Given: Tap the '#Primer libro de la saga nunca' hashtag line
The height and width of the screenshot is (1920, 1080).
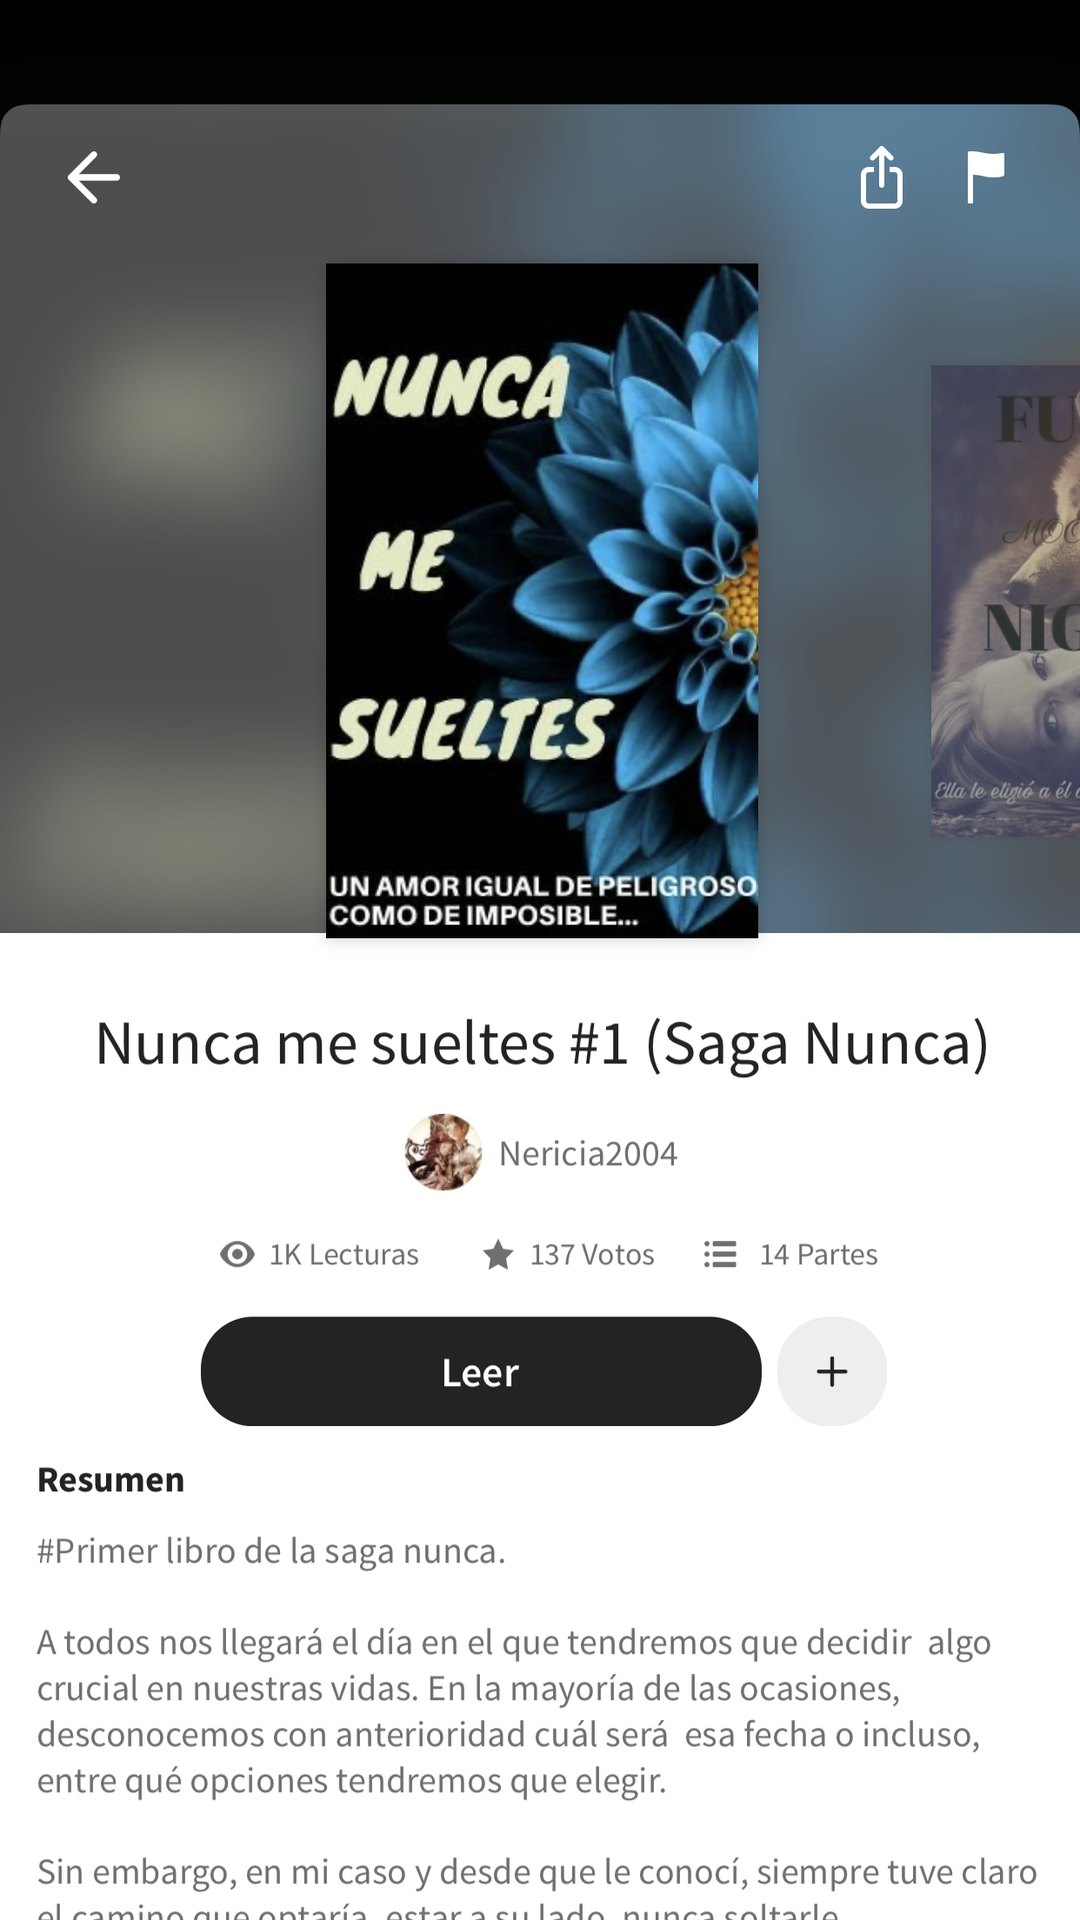Looking at the screenshot, I should [x=271, y=1551].
